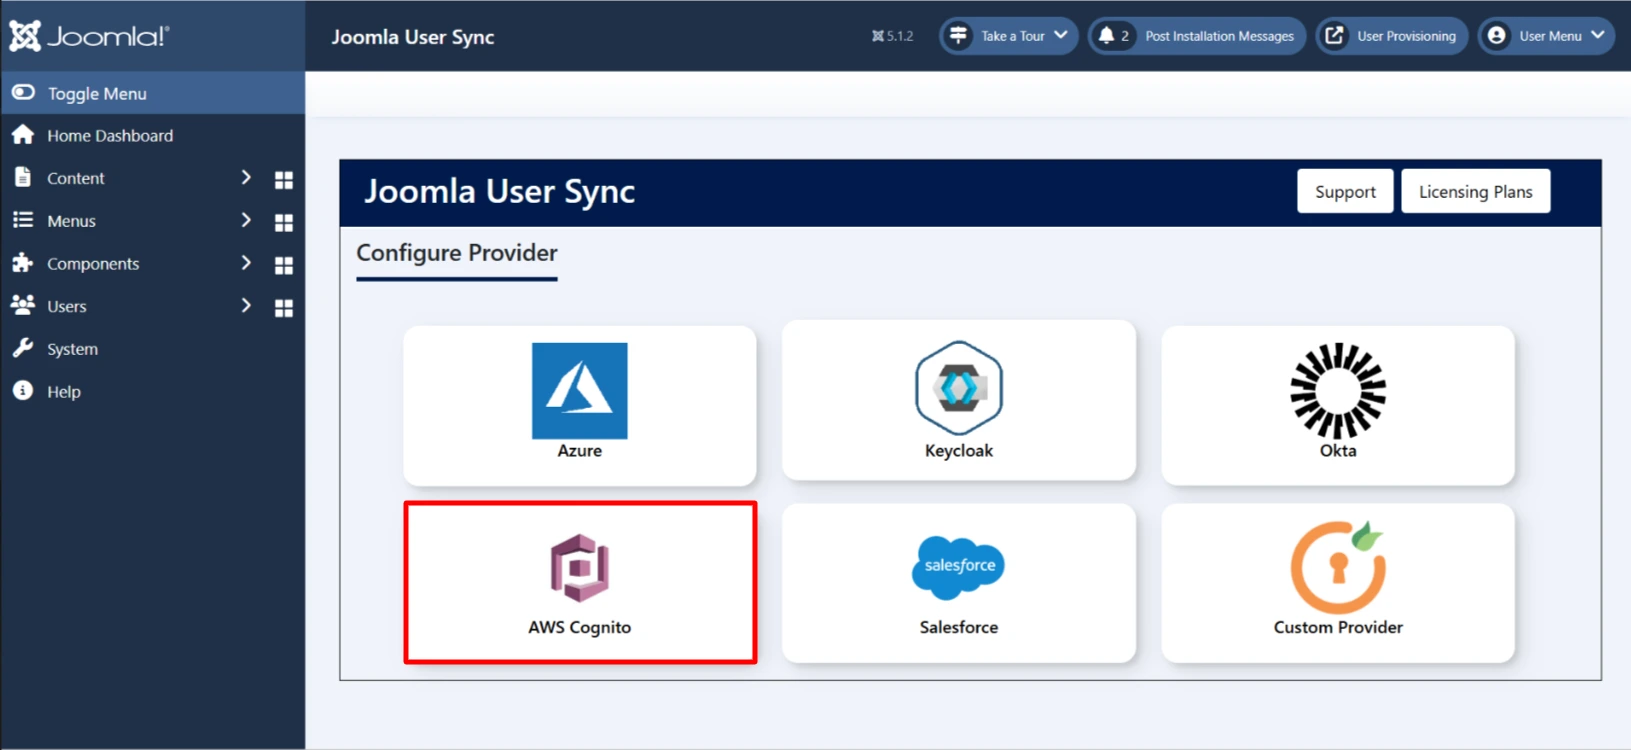Click the Salesforce card label
Screen dimensions: 1631x750
click(959, 628)
